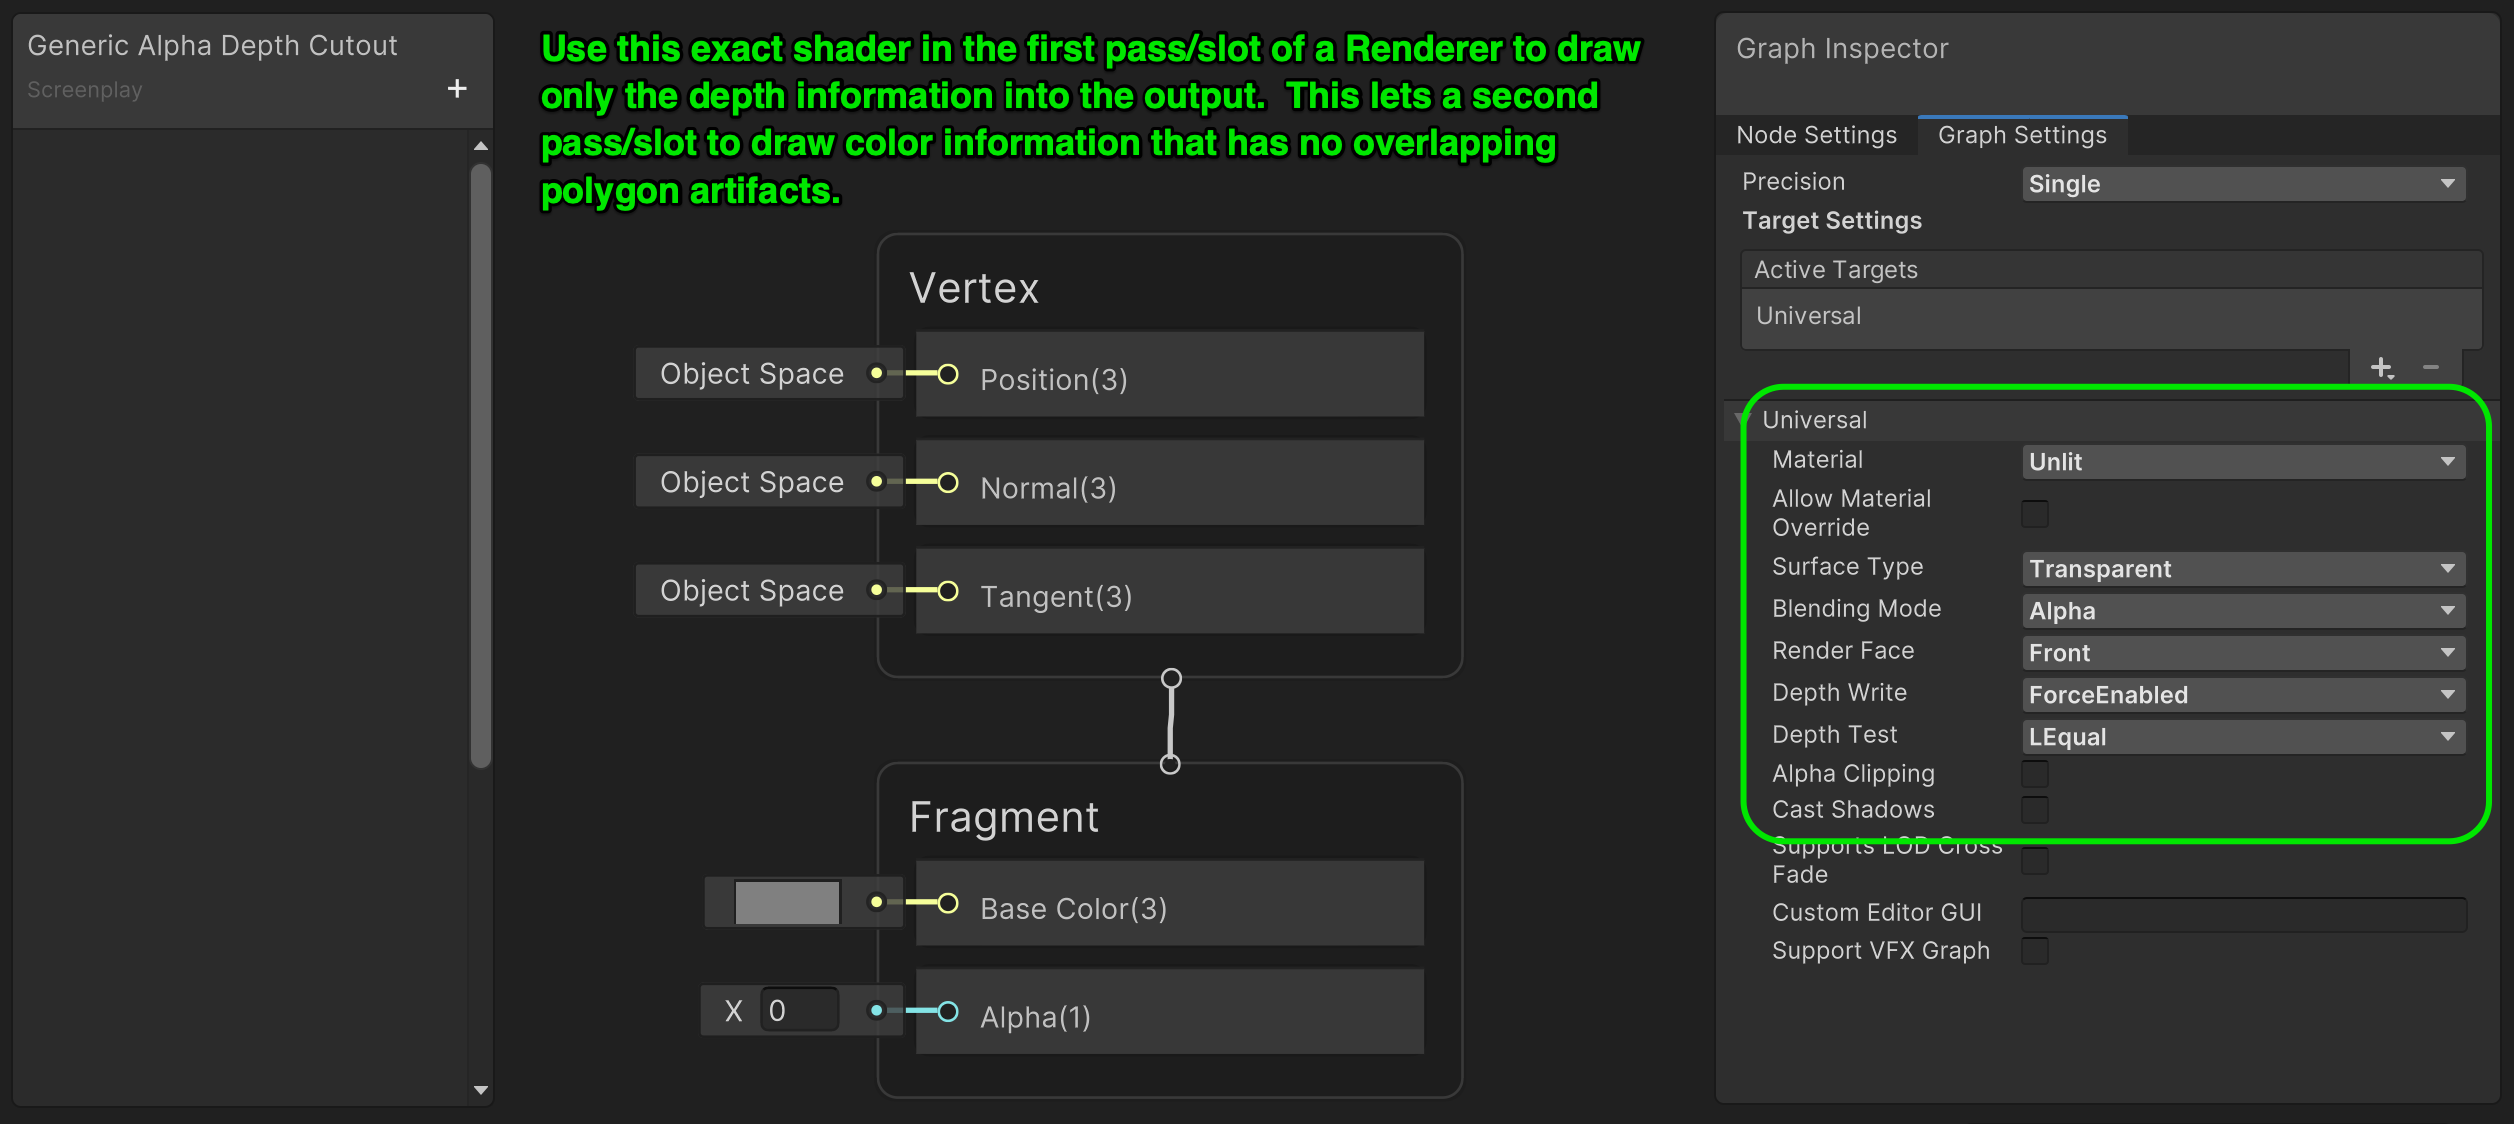Collapse the Universal settings foldout

pyautogui.click(x=1743, y=420)
